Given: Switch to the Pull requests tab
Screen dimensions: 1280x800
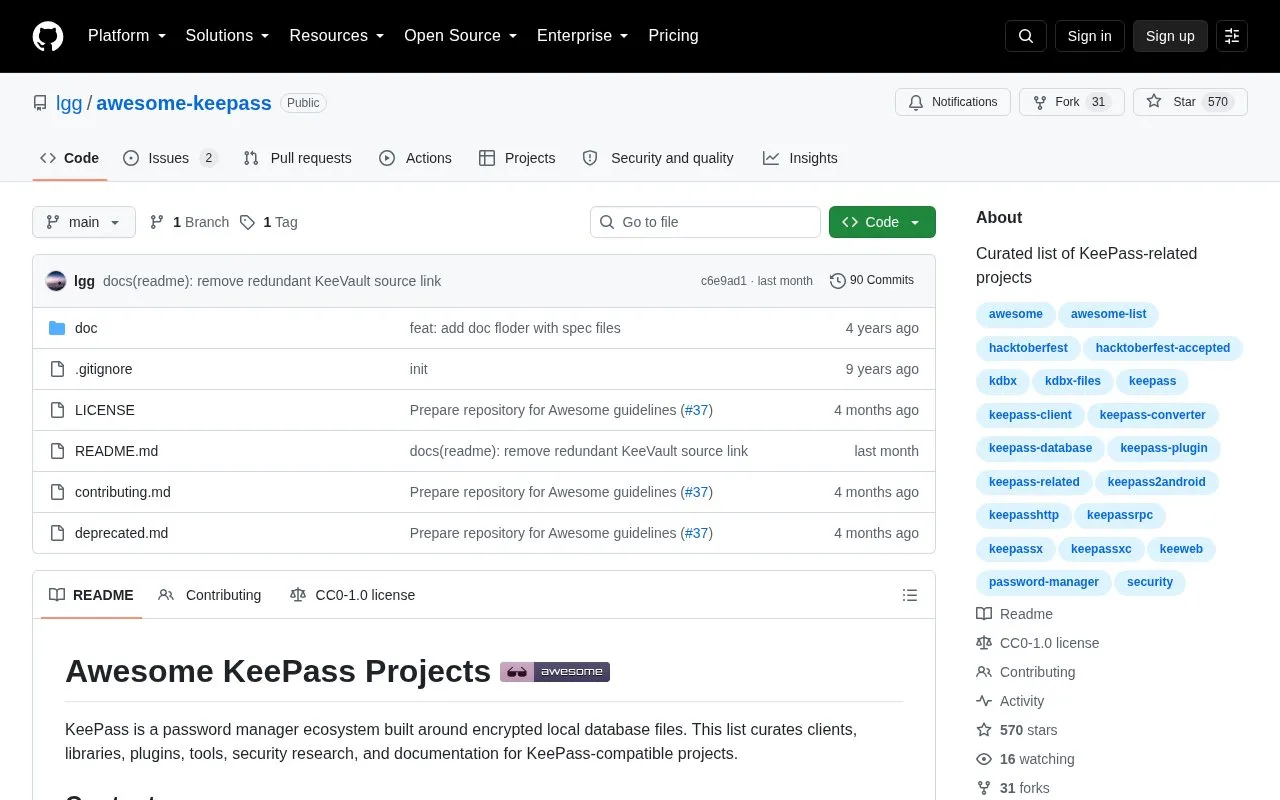Looking at the screenshot, I should click(297, 158).
